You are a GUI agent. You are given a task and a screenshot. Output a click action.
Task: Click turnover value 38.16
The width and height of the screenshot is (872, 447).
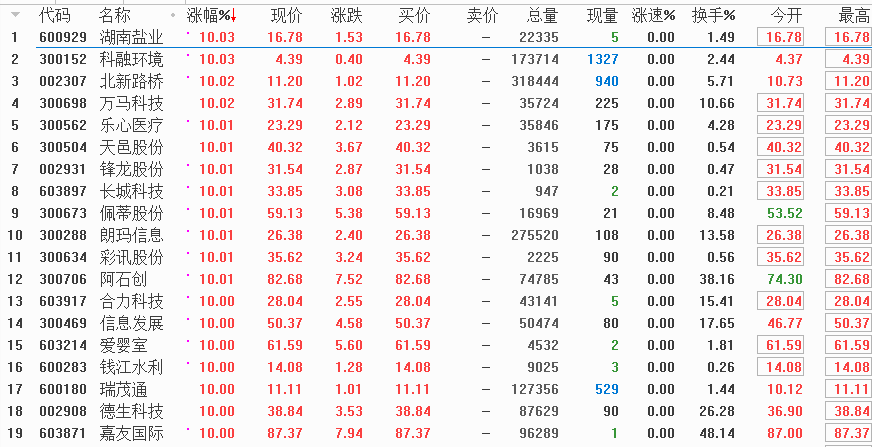pyautogui.click(x=716, y=279)
